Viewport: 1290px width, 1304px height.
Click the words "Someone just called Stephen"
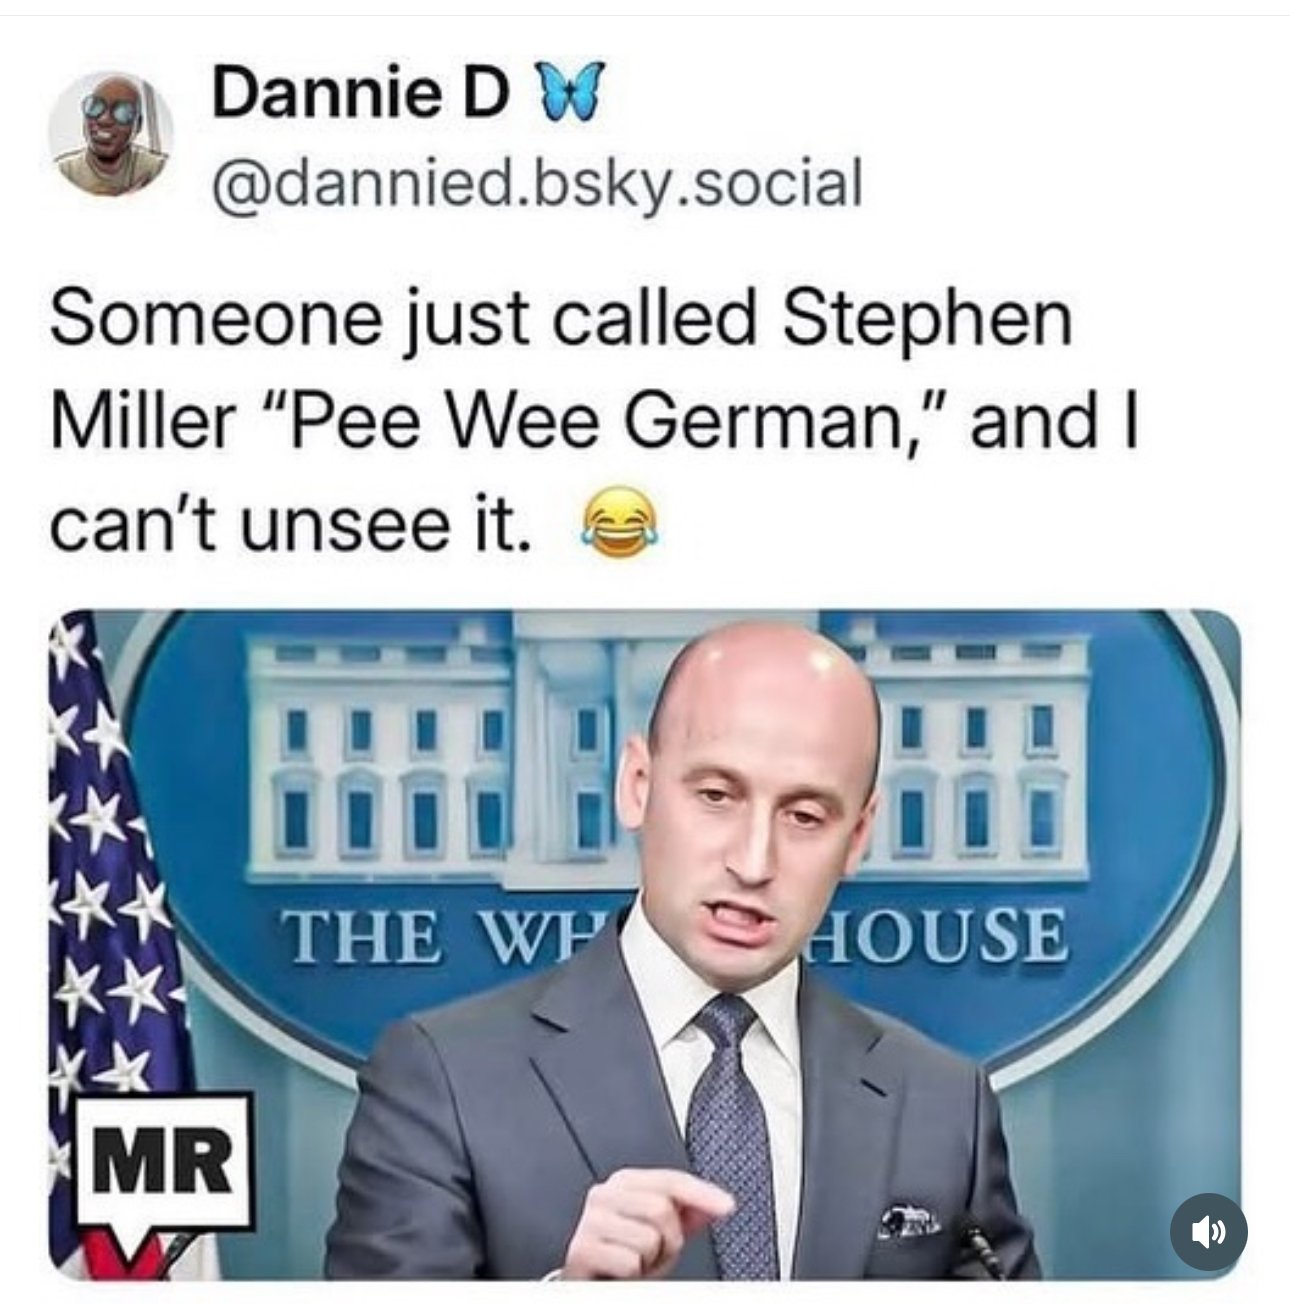(x=560, y=321)
